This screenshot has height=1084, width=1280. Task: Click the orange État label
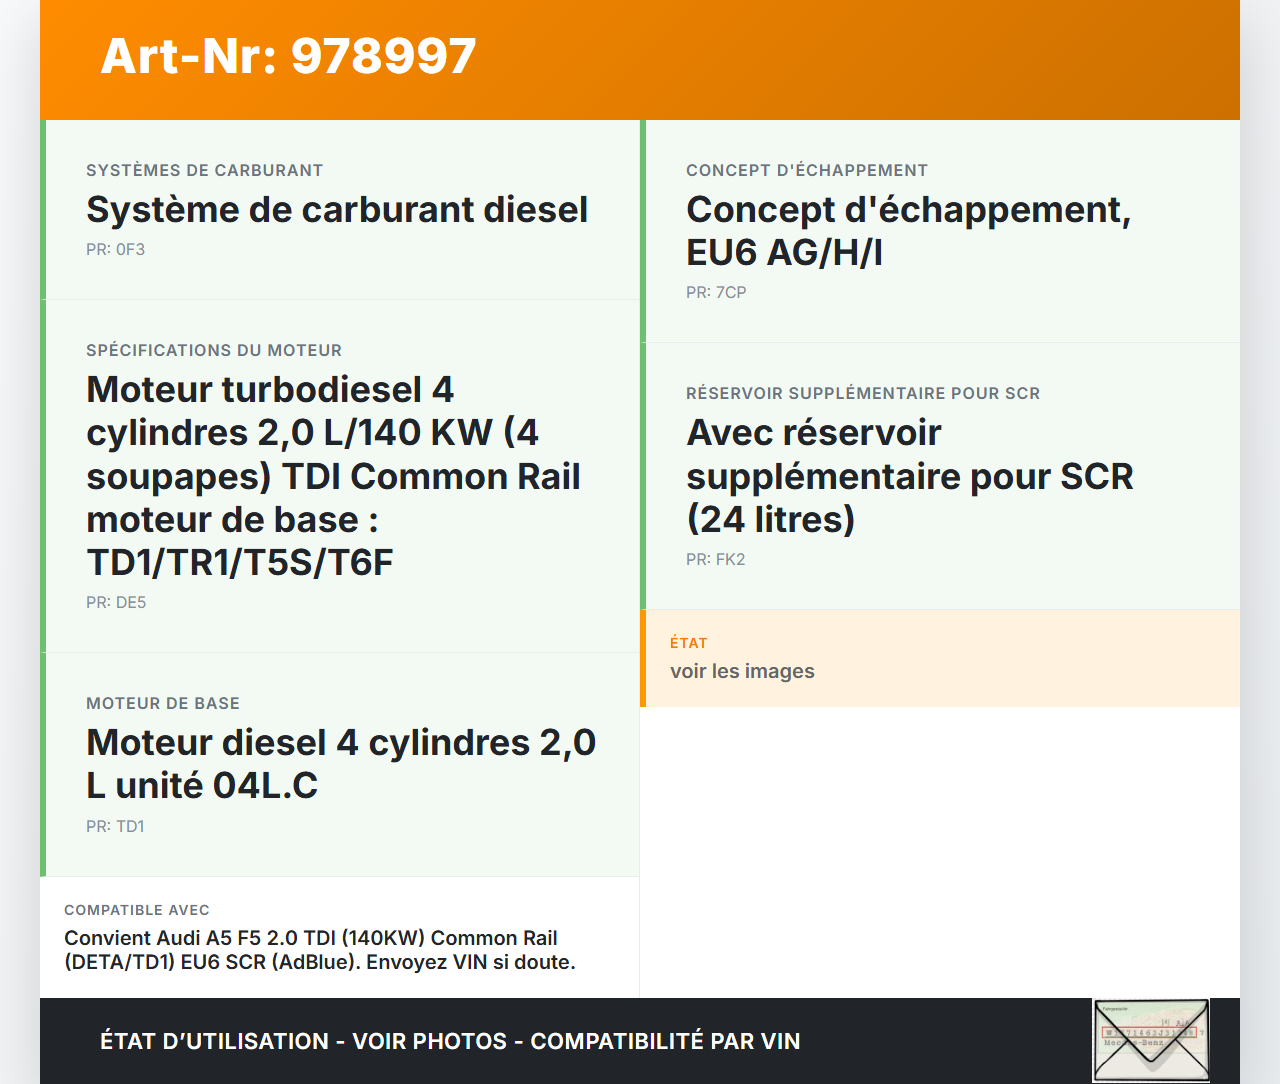pos(689,643)
